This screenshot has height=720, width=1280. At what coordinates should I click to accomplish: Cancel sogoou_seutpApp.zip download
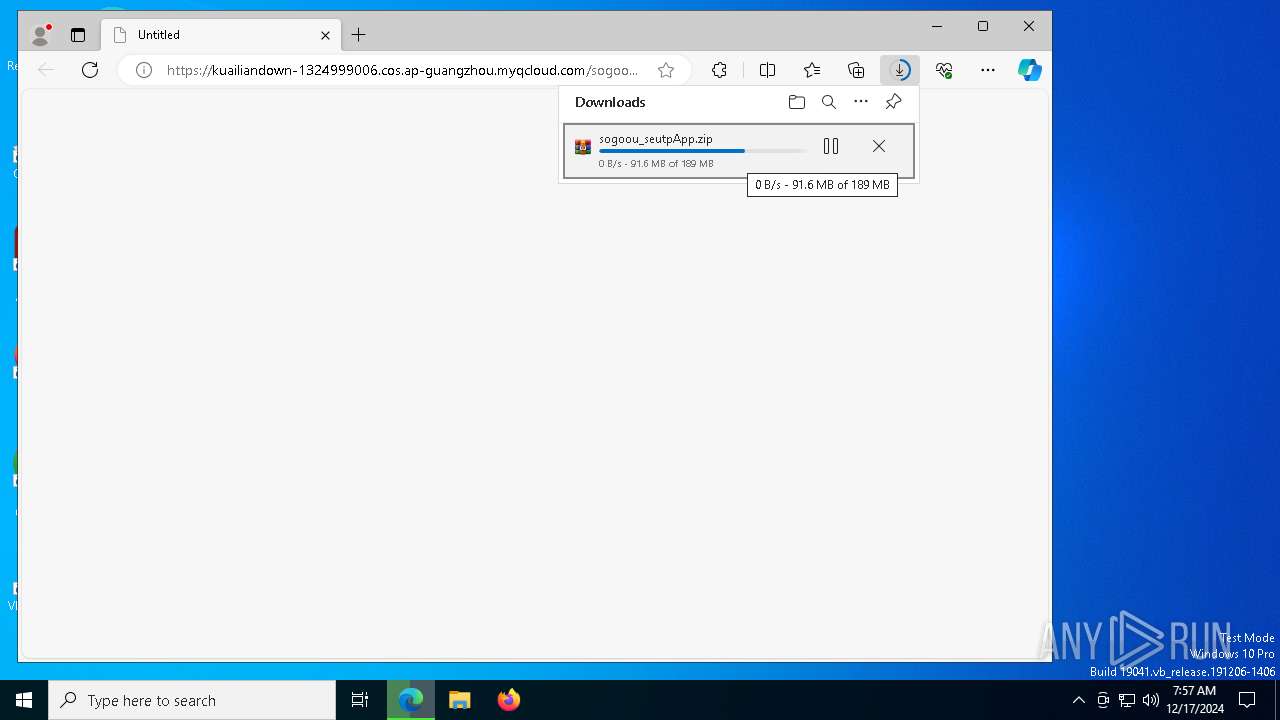[879, 146]
